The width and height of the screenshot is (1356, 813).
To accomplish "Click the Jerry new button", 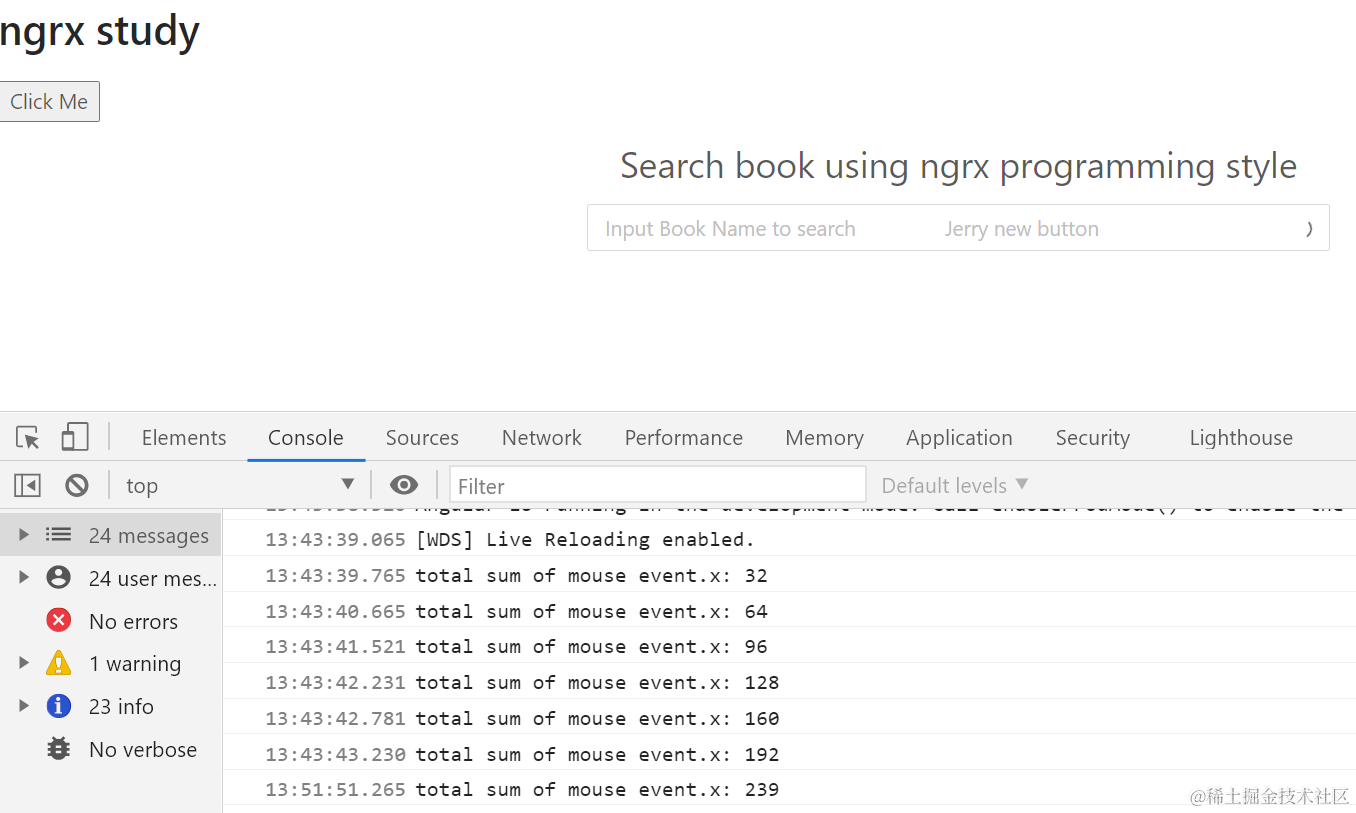I will [1021, 229].
